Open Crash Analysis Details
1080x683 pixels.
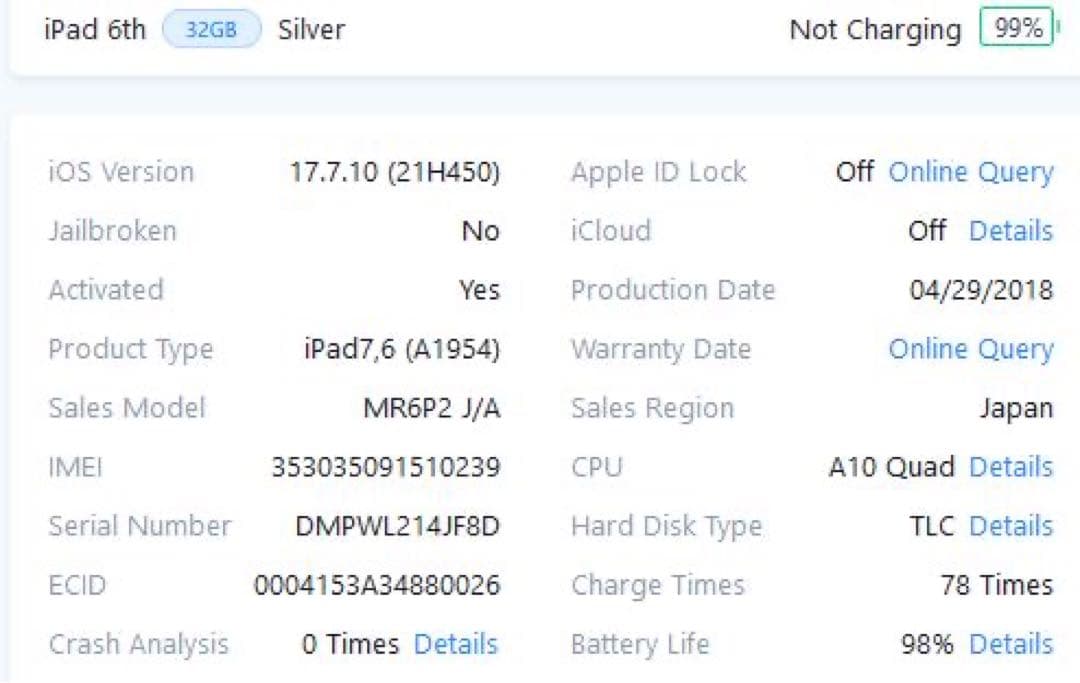[x=456, y=644]
